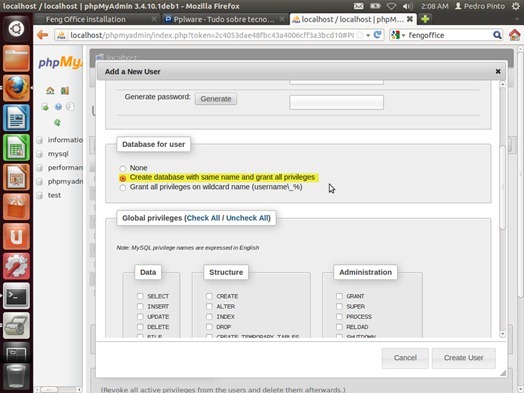Enable the SELECT privilege checkbox
The image size is (524, 393).
[140, 296]
